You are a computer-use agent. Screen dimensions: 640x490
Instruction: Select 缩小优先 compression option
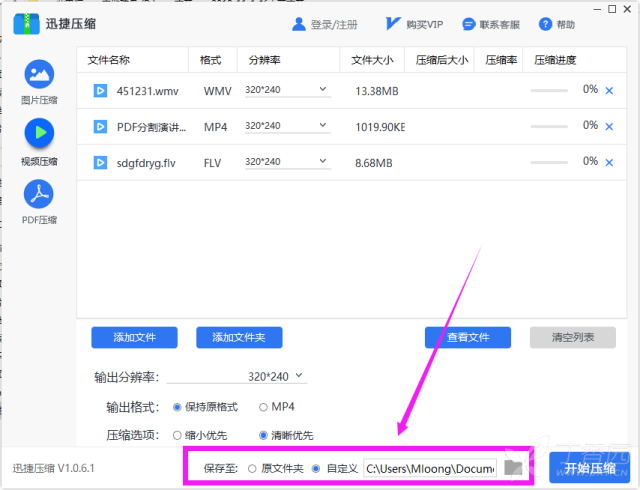[177, 436]
